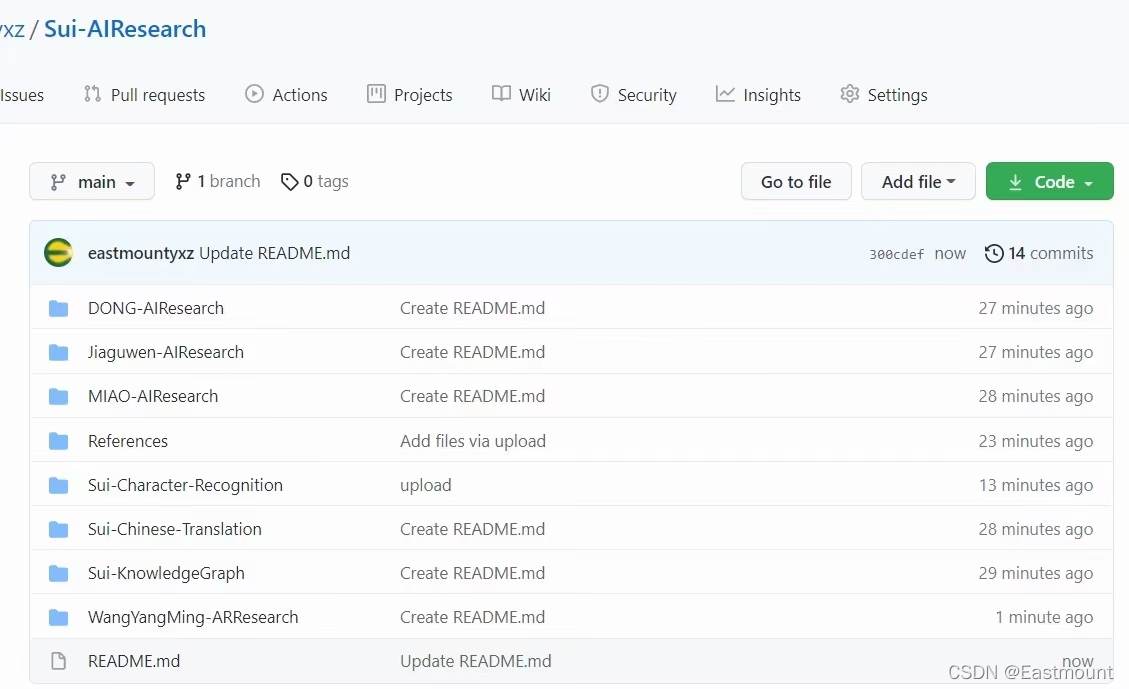Go to the Pull requests tab

[x=144, y=94]
